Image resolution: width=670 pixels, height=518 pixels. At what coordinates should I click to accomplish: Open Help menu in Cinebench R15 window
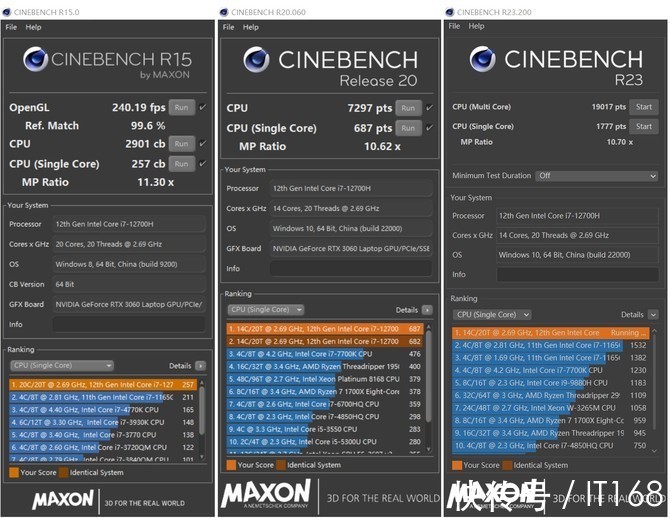click(x=33, y=27)
